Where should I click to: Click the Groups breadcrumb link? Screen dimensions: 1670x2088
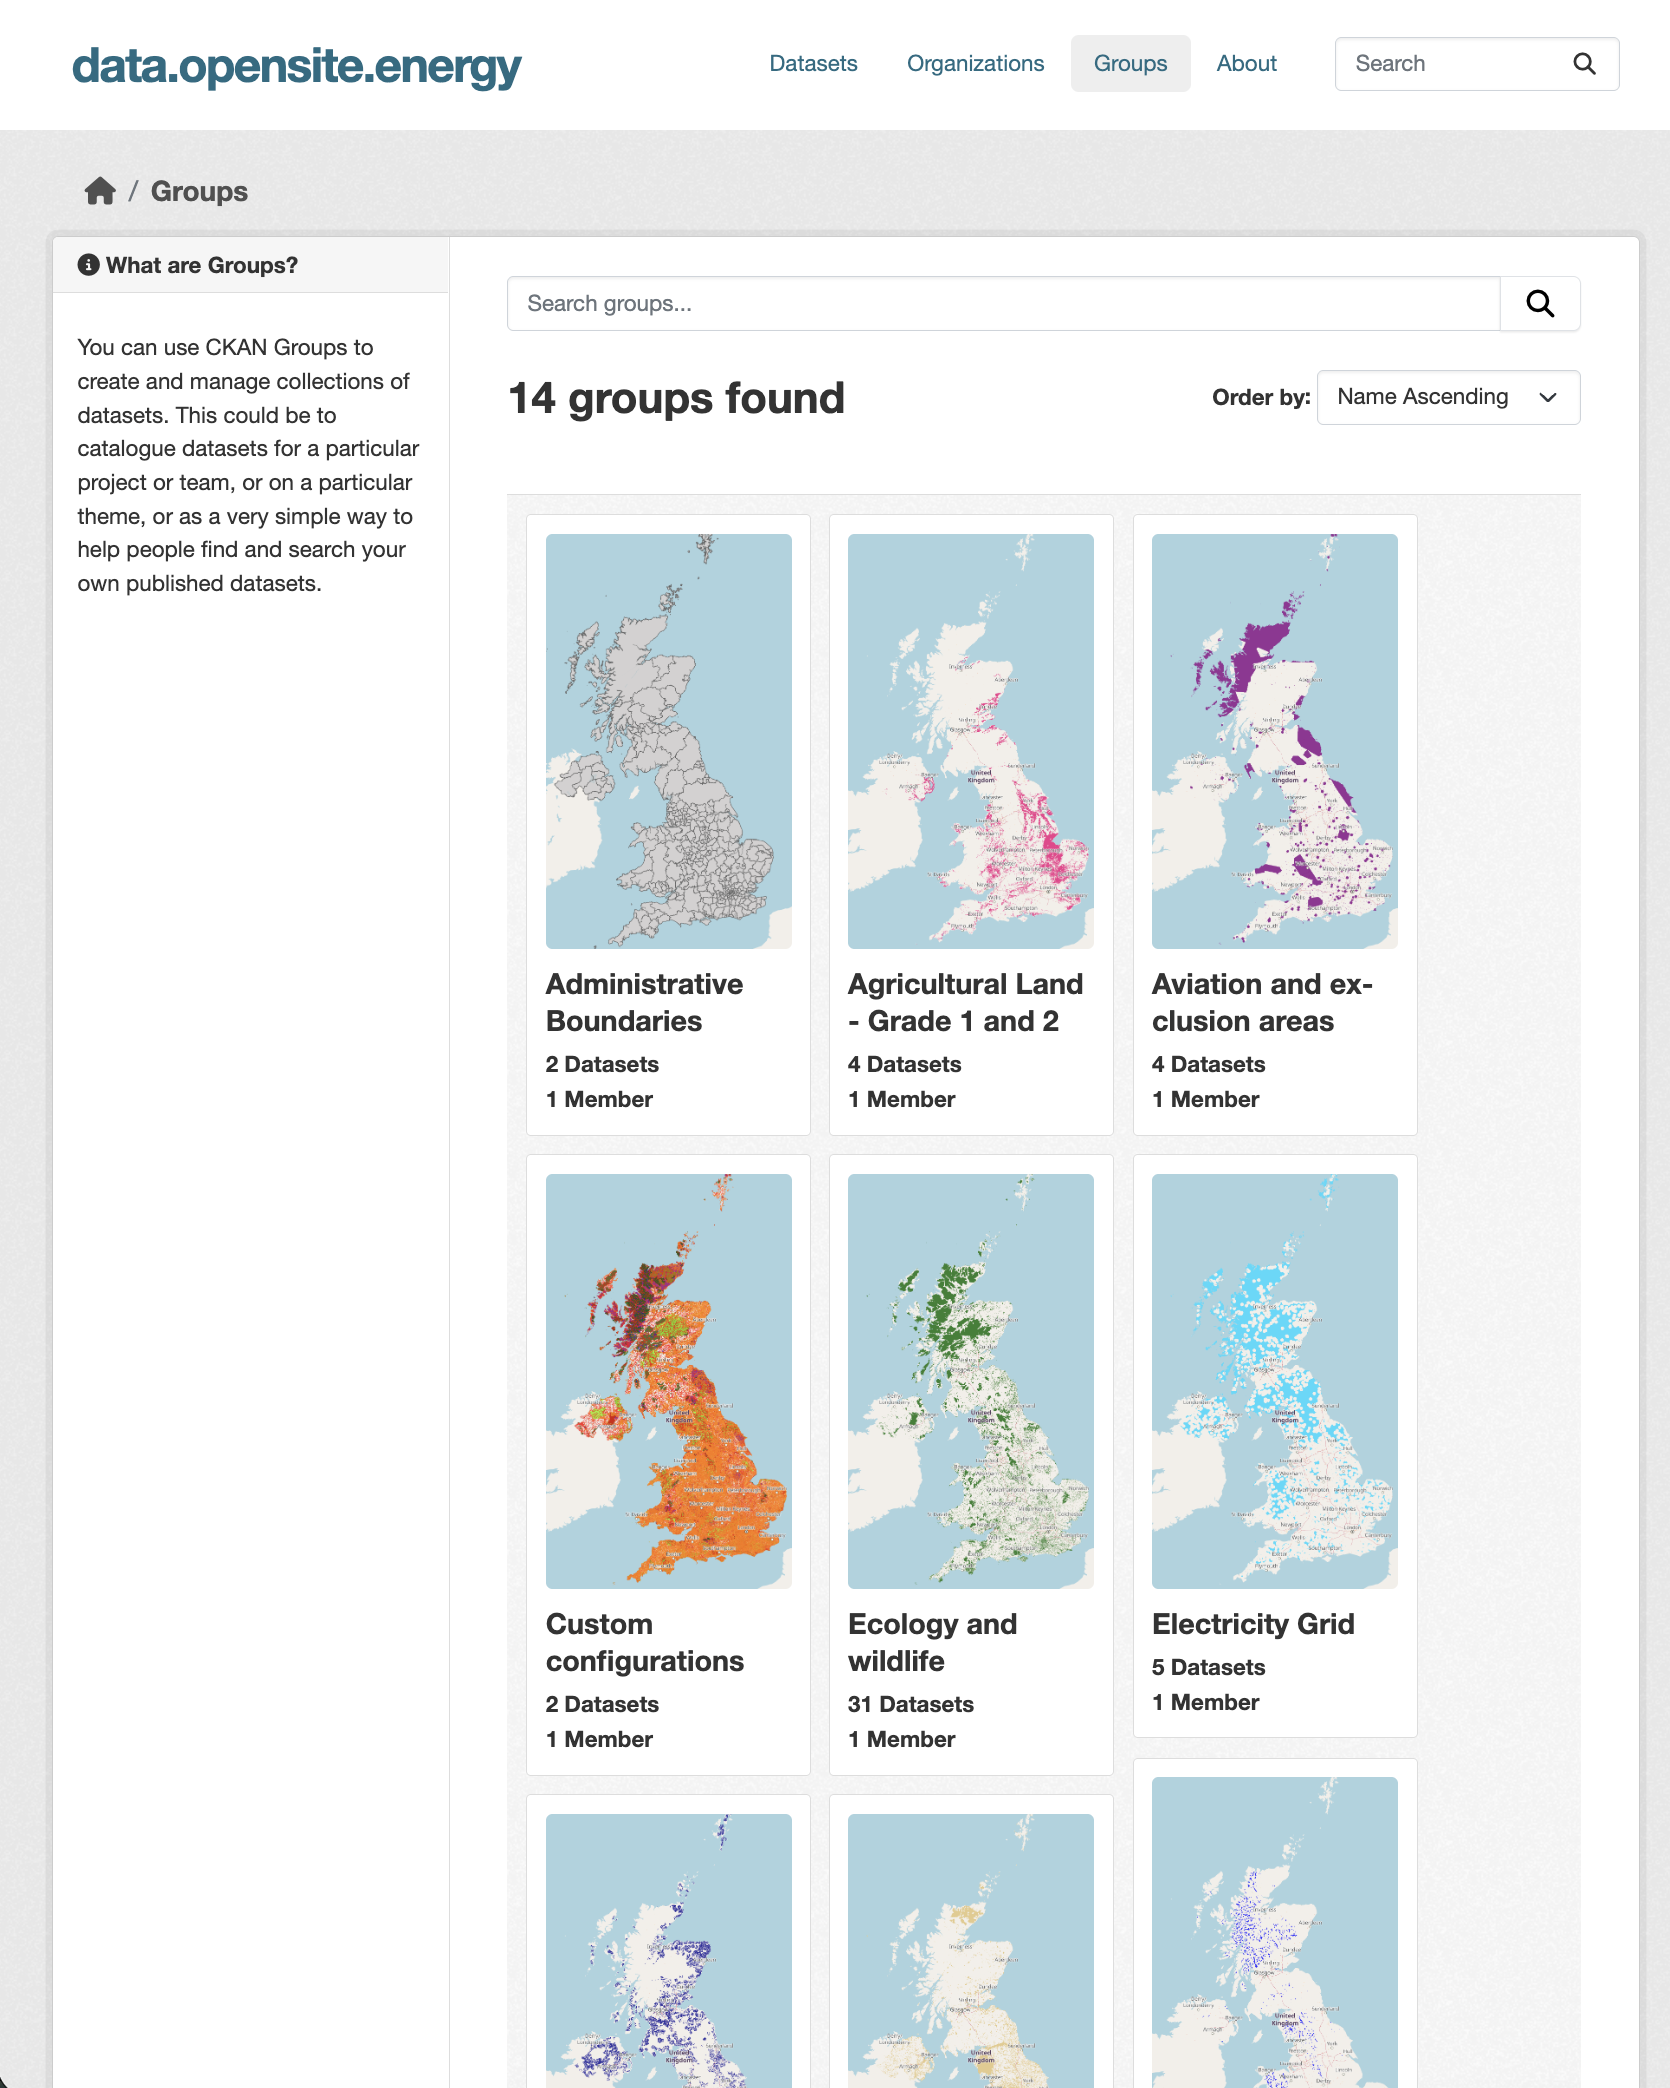pyautogui.click(x=199, y=191)
